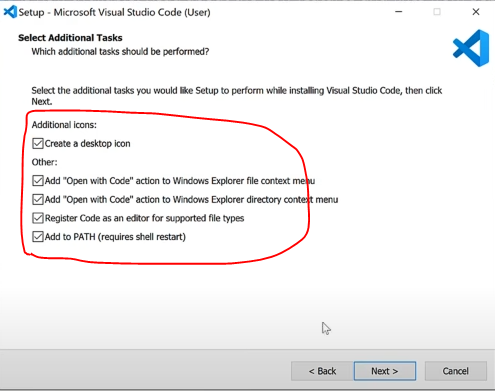The image size is (495, 391).
Task: Close the Setup window
Action: [476, 12]
